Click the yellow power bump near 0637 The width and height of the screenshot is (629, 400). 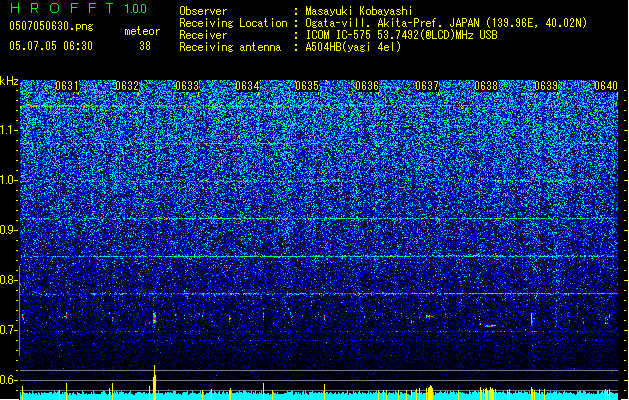click(x=430, y=392)
